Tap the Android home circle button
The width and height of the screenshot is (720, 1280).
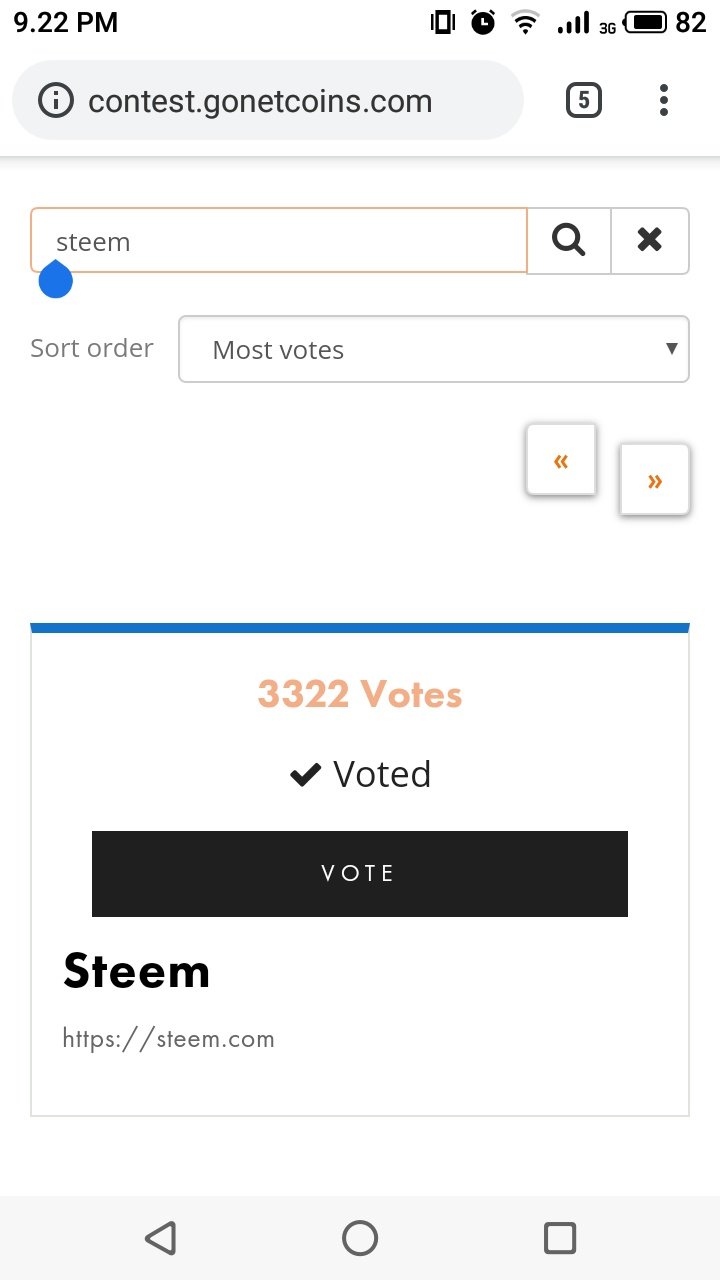coord(360,1238)
